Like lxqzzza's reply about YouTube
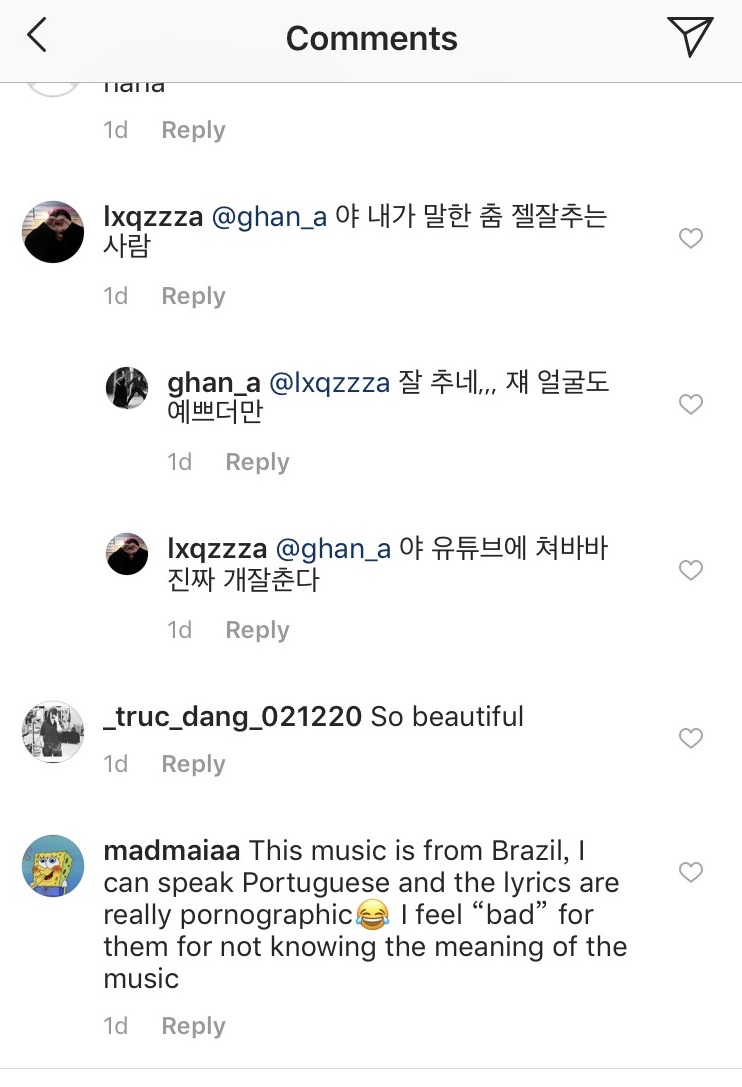Image resolution: width=742 pixels, height=1087 pixels. coord(690,570)
